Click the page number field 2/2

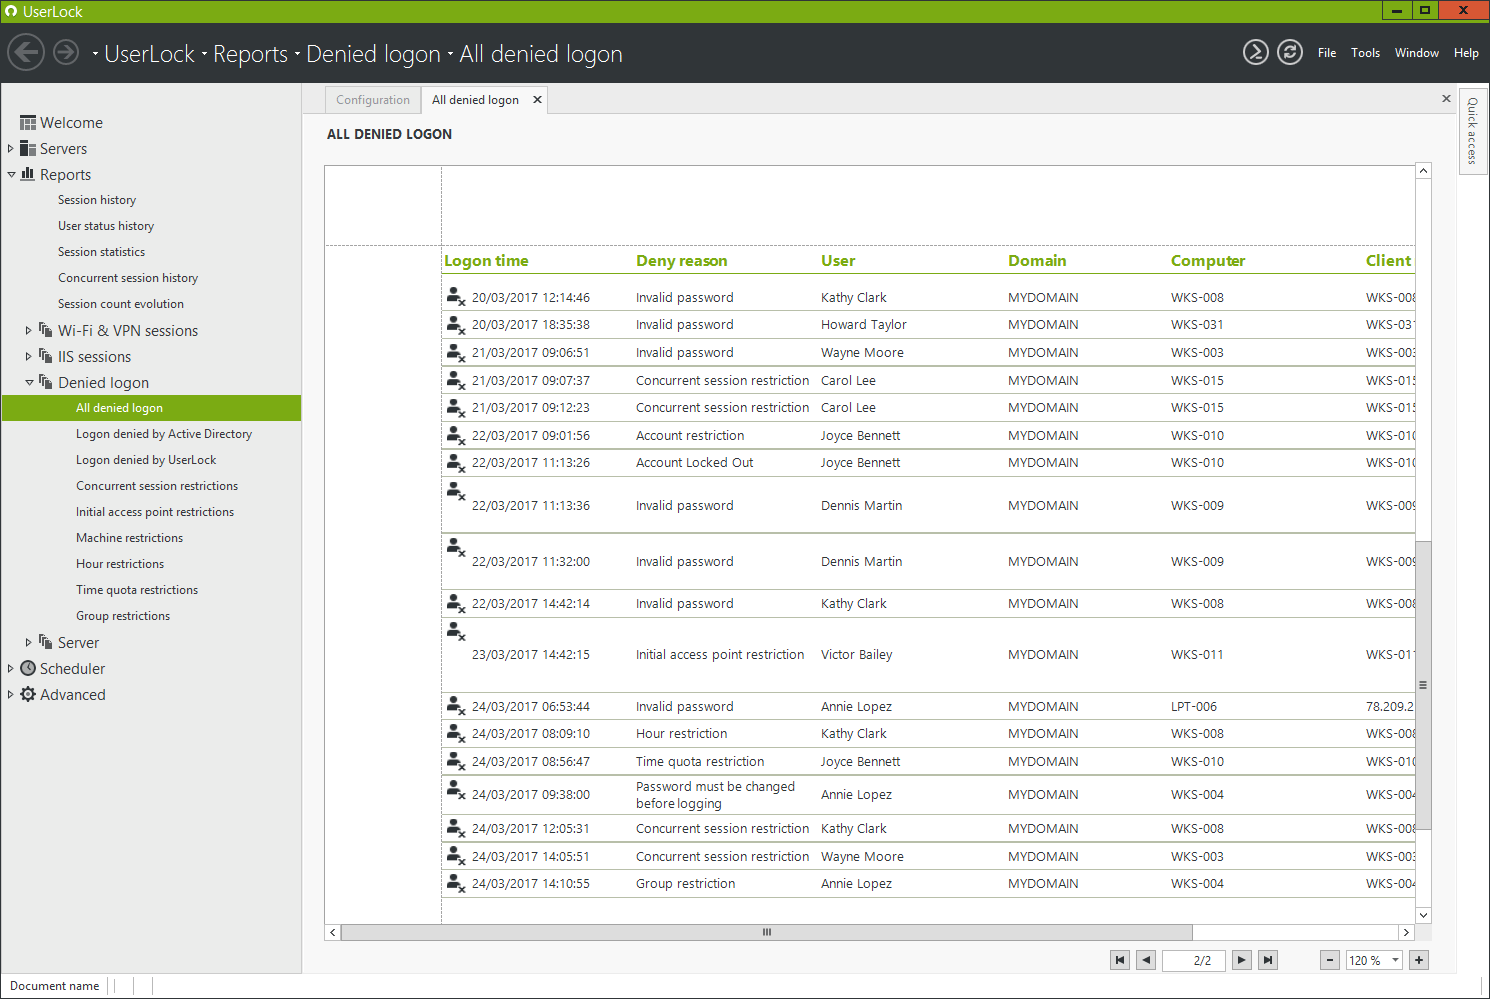click(1194, 960)
